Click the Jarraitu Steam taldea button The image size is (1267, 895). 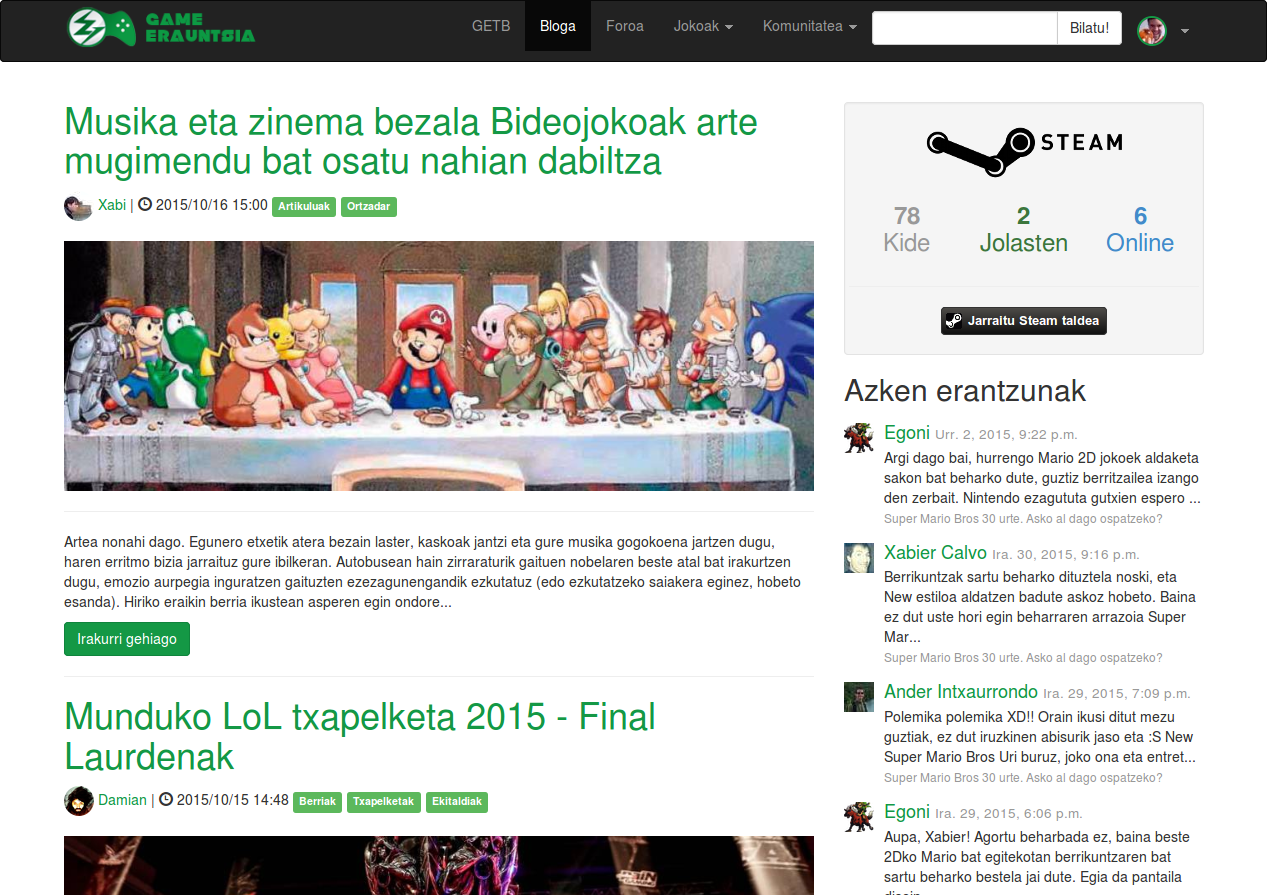coord(1024,321)
